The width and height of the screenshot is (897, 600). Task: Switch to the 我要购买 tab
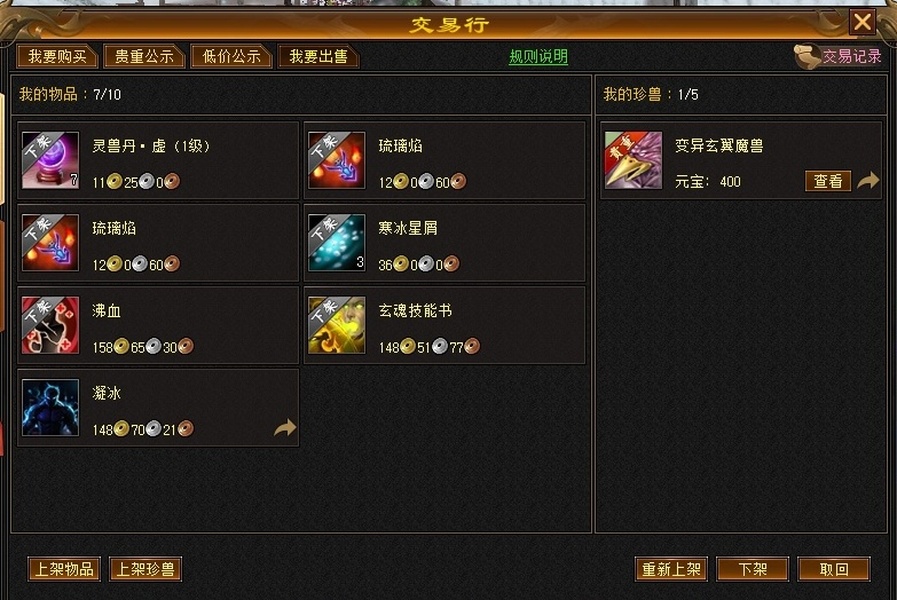[x=57, y=57]
